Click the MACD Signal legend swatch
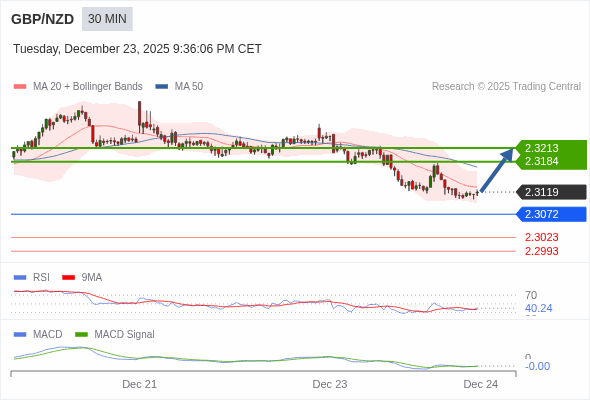This screenshot has height=400, width=590. coord(81,335)
